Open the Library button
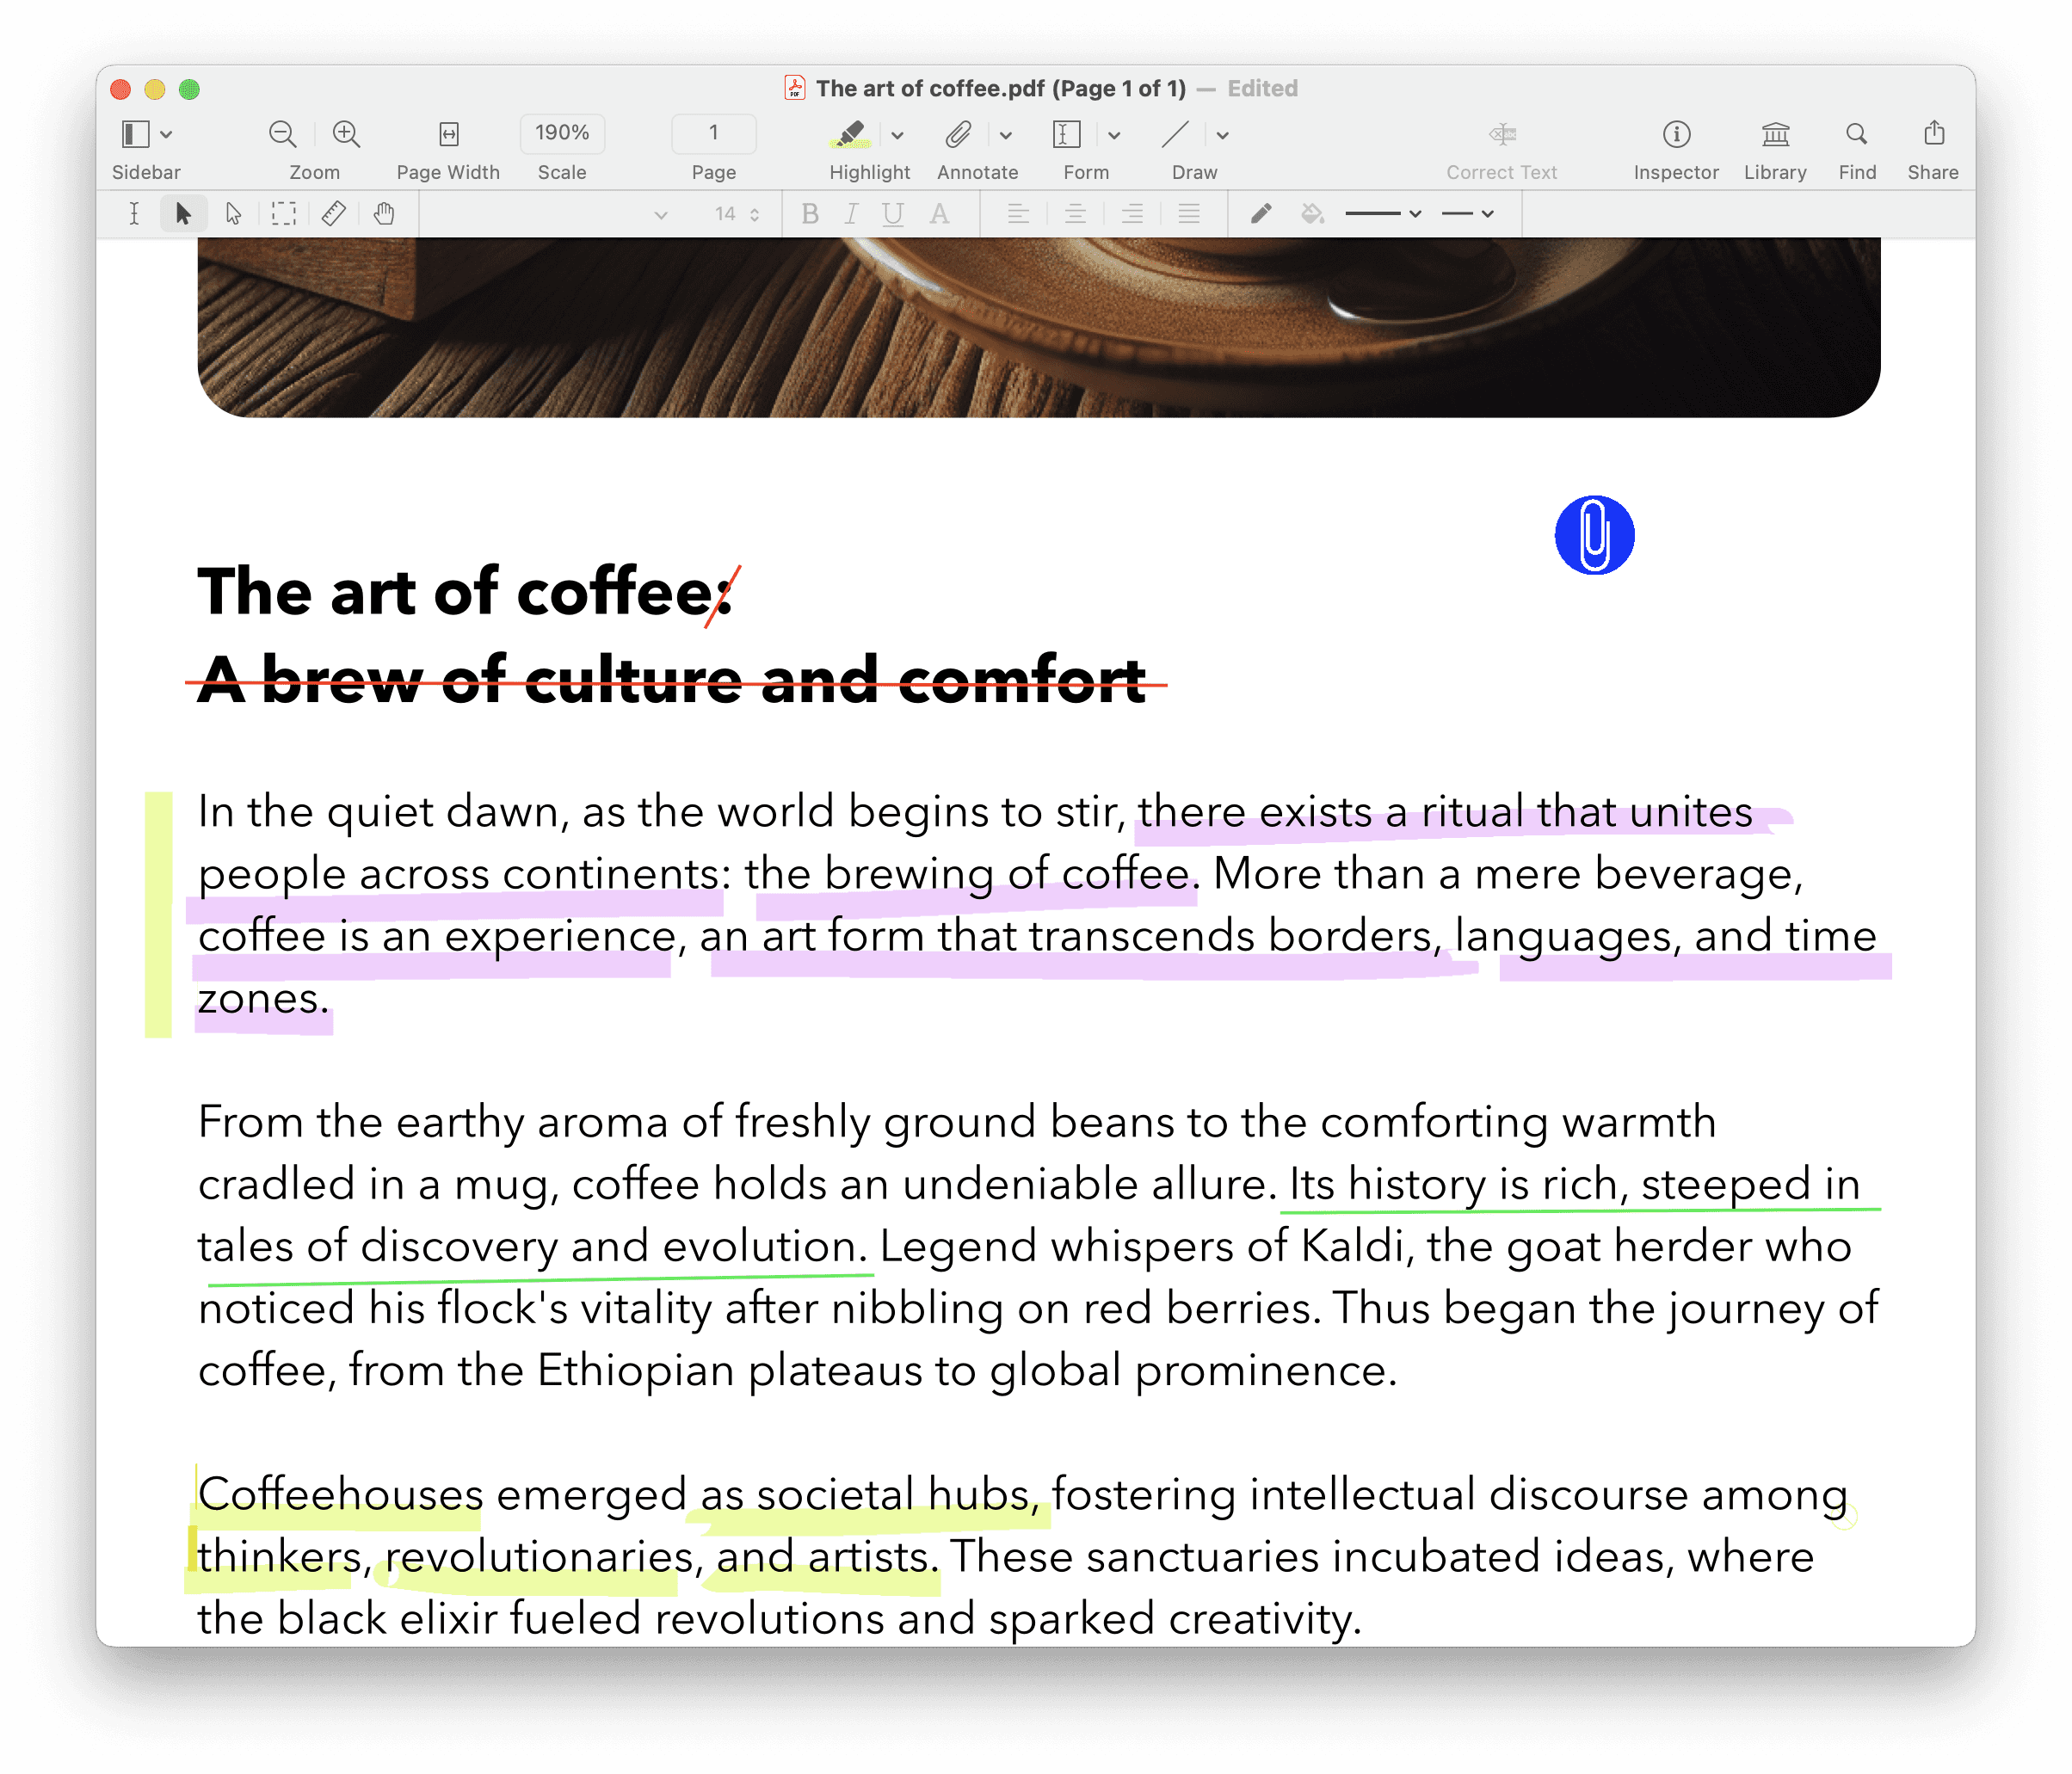Screen dimensions: 2072x1774 [1775, 134]
